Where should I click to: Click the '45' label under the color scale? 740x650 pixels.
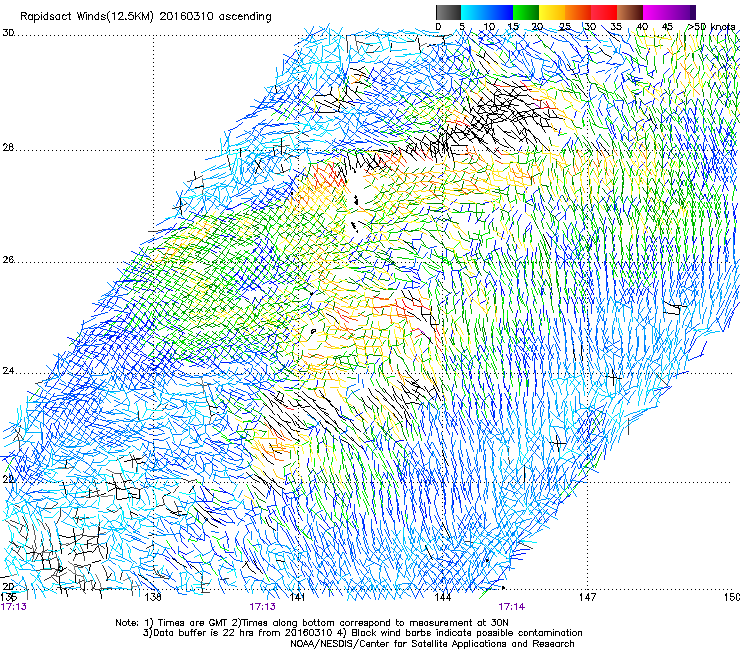pyautogui.click(x=667, y=27)
